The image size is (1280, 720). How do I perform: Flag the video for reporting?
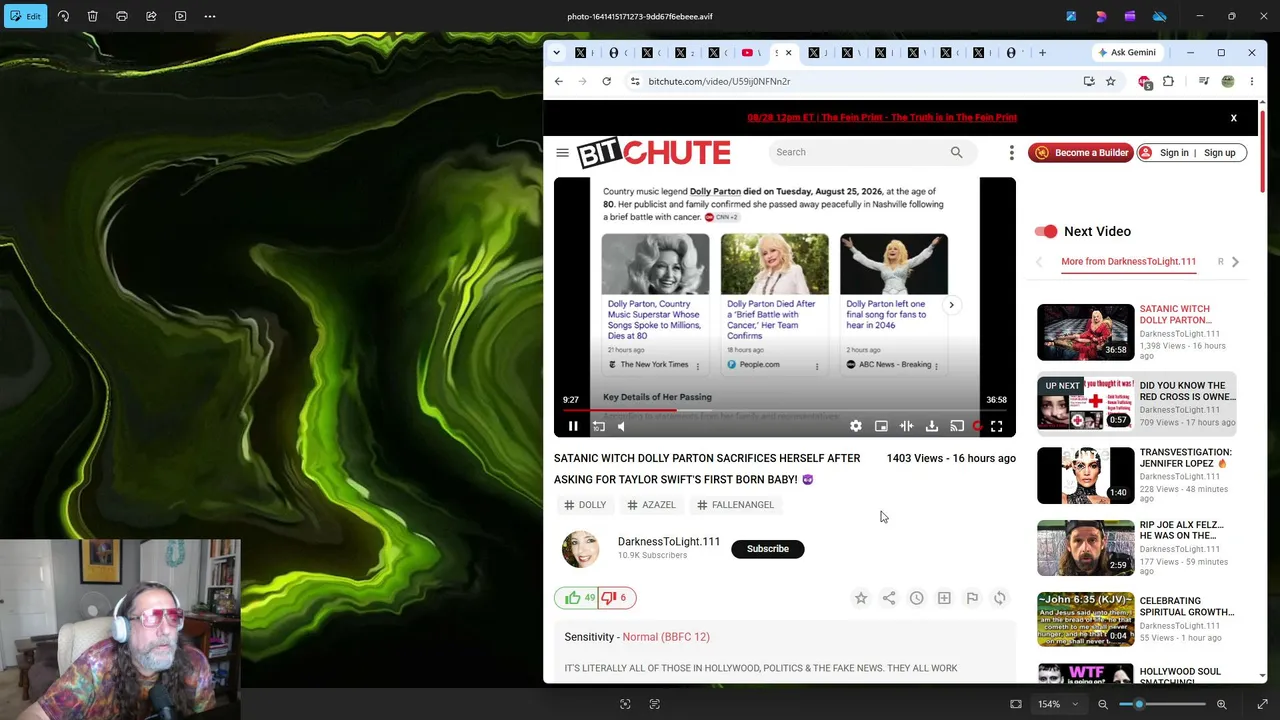[x=972, y=598]
